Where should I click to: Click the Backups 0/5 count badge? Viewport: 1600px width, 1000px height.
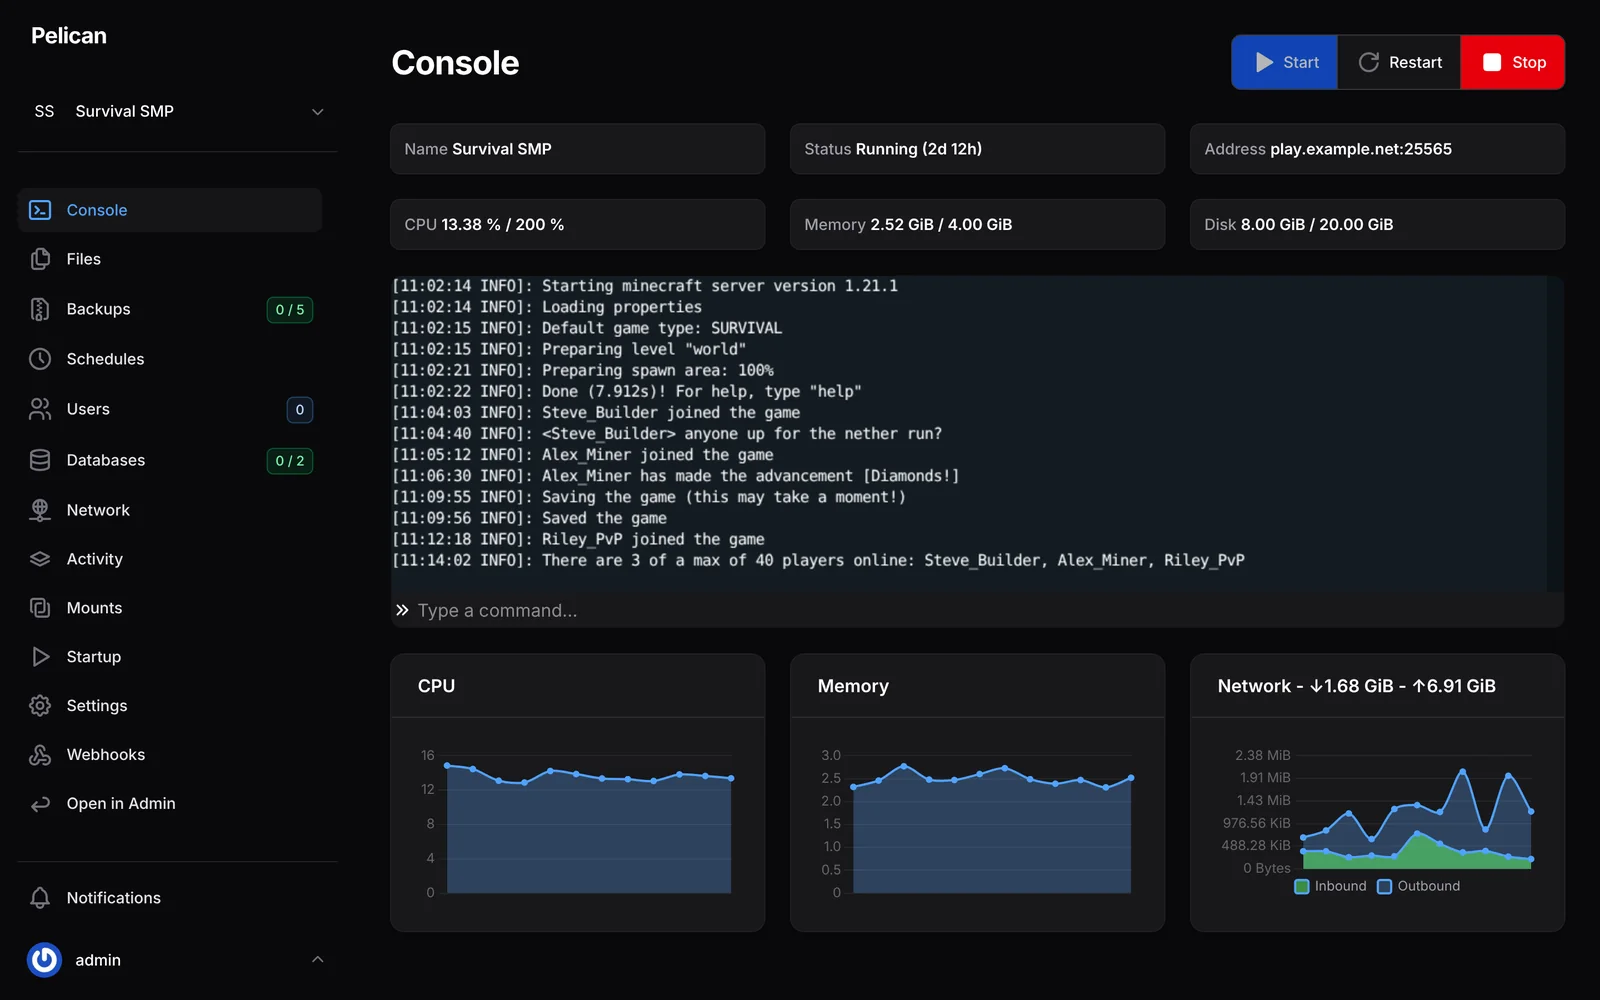click(290, 310)
